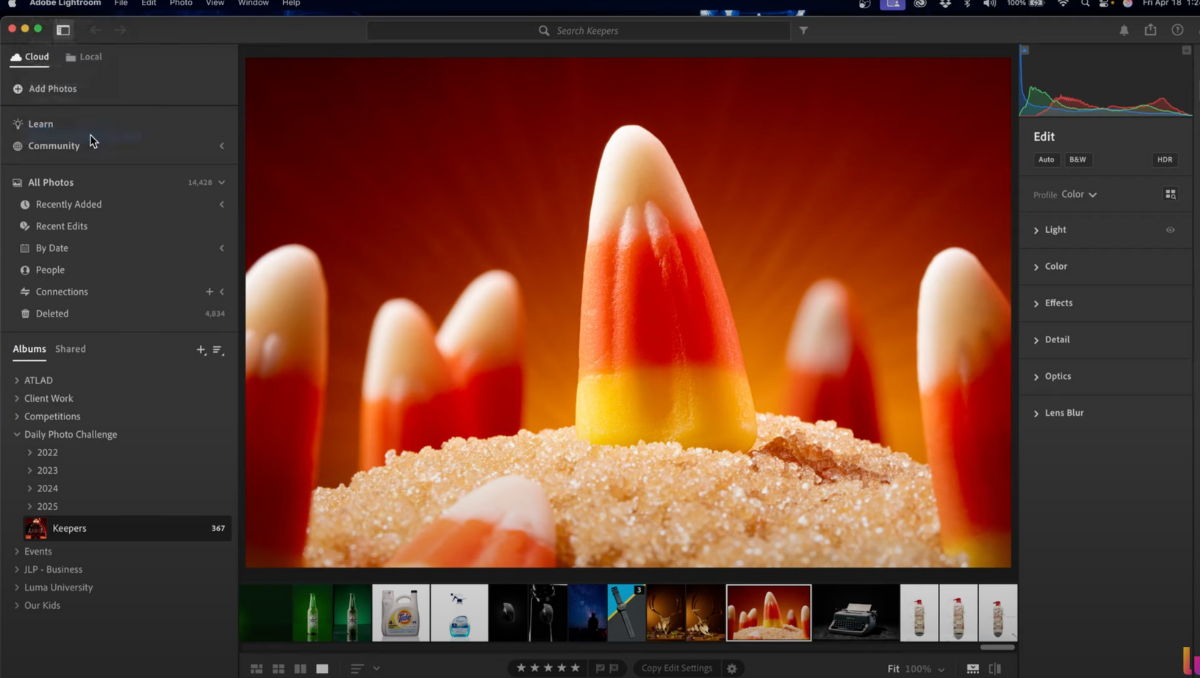Collapse the Daily Photo Challenge folder
The width and height of the screenshot is (1200, 678).
(17, 435)
